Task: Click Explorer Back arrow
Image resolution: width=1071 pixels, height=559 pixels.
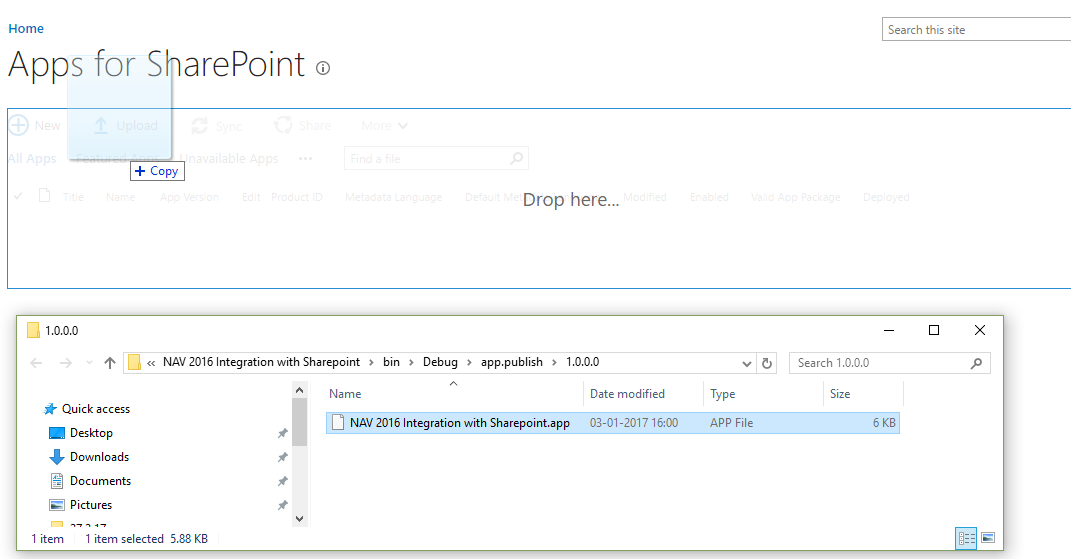Action: tap(36, 363)
